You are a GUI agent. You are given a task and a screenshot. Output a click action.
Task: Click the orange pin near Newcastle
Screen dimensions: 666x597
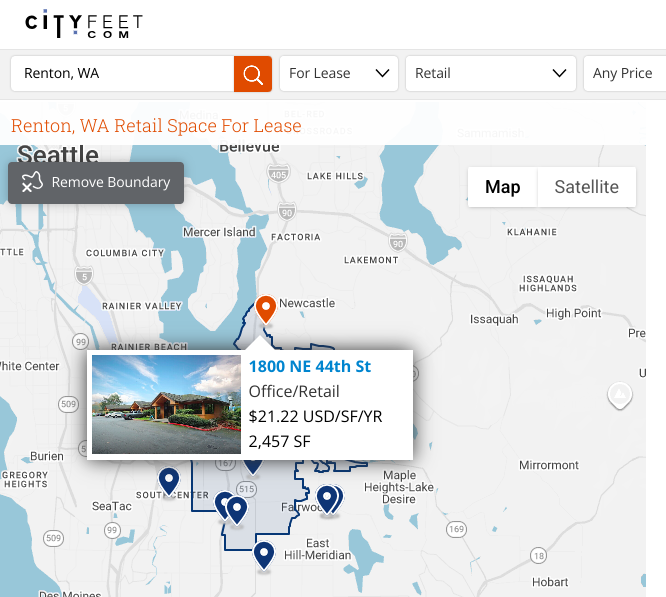tap(266, 308)
